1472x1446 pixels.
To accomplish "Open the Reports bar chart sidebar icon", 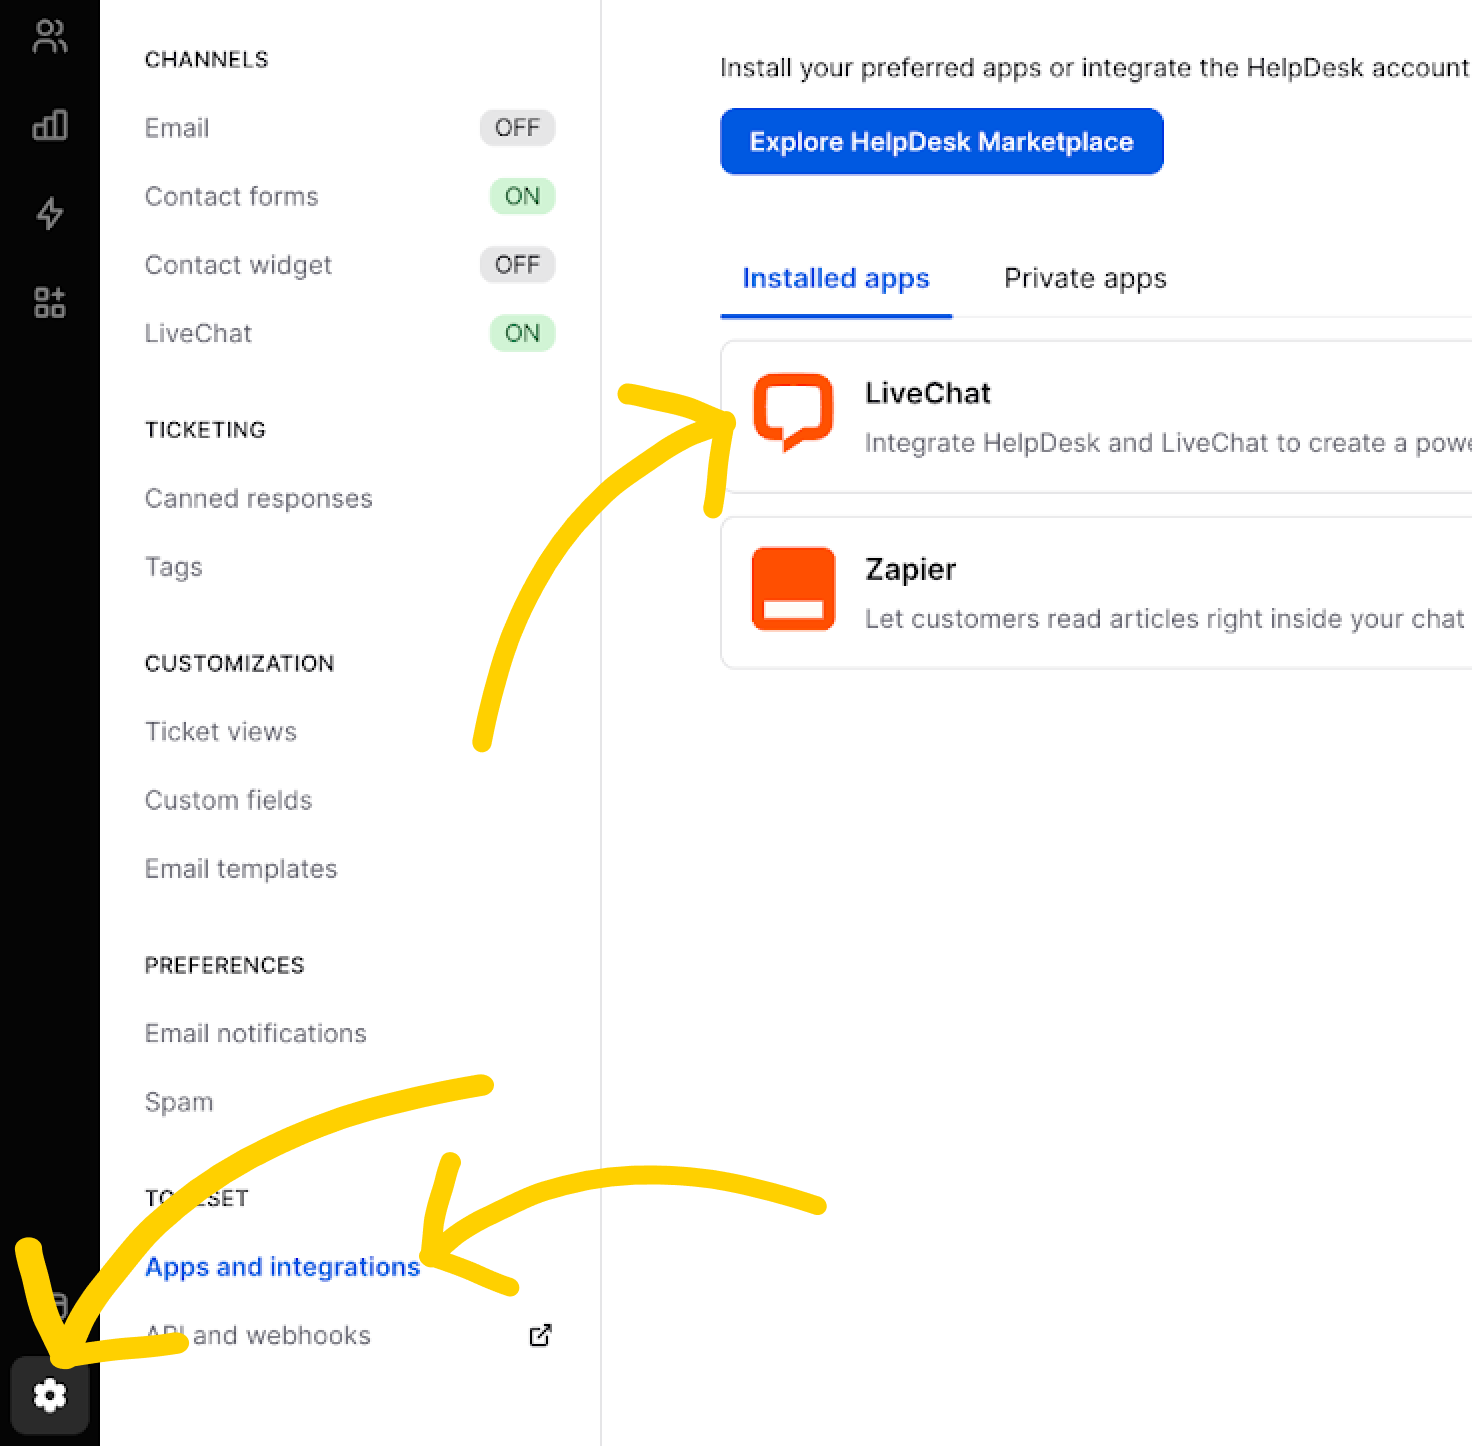I will coord(49,125).
